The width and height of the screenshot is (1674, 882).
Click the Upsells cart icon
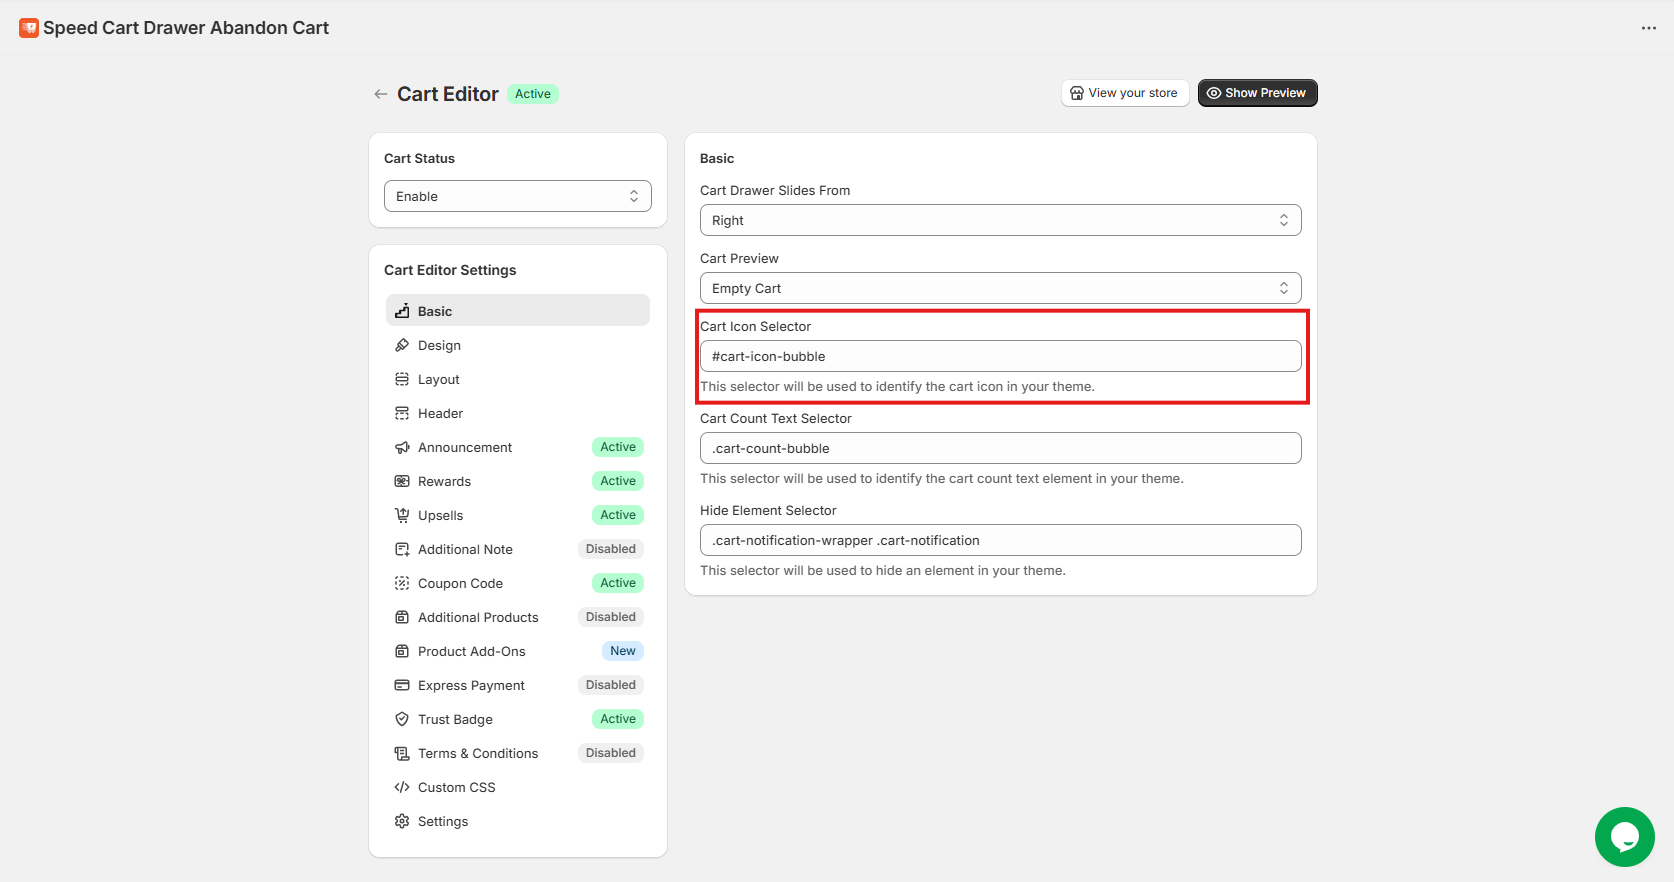[402, 515]
